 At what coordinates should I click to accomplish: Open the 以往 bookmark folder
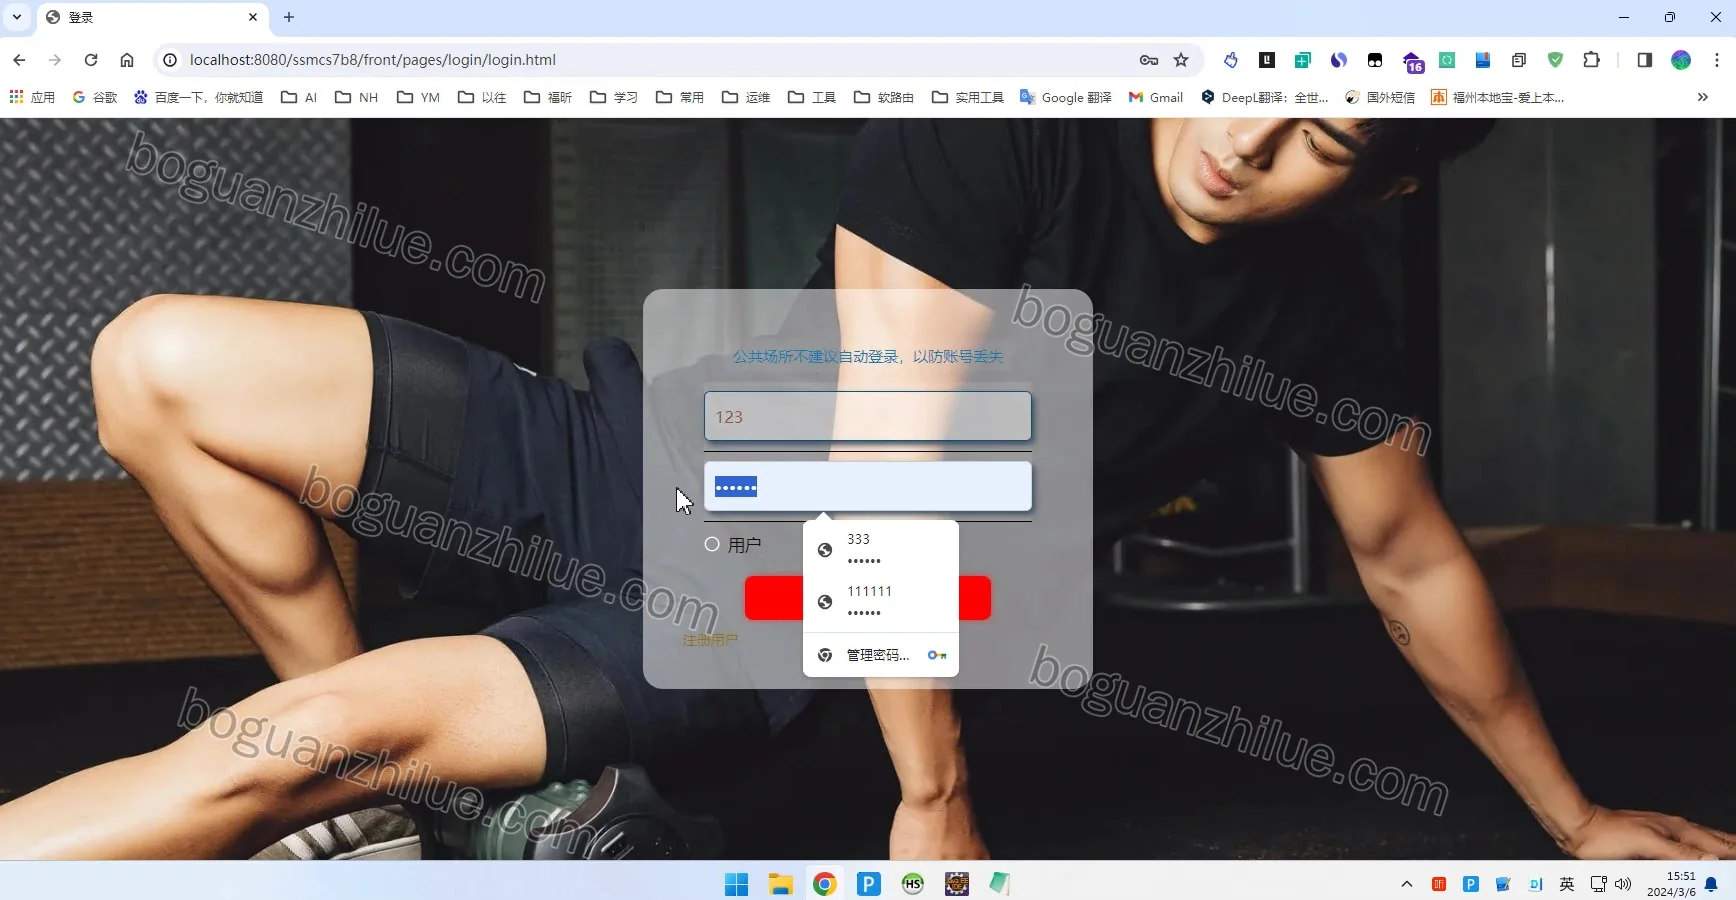pyautogui.click(x=482, y=97)
